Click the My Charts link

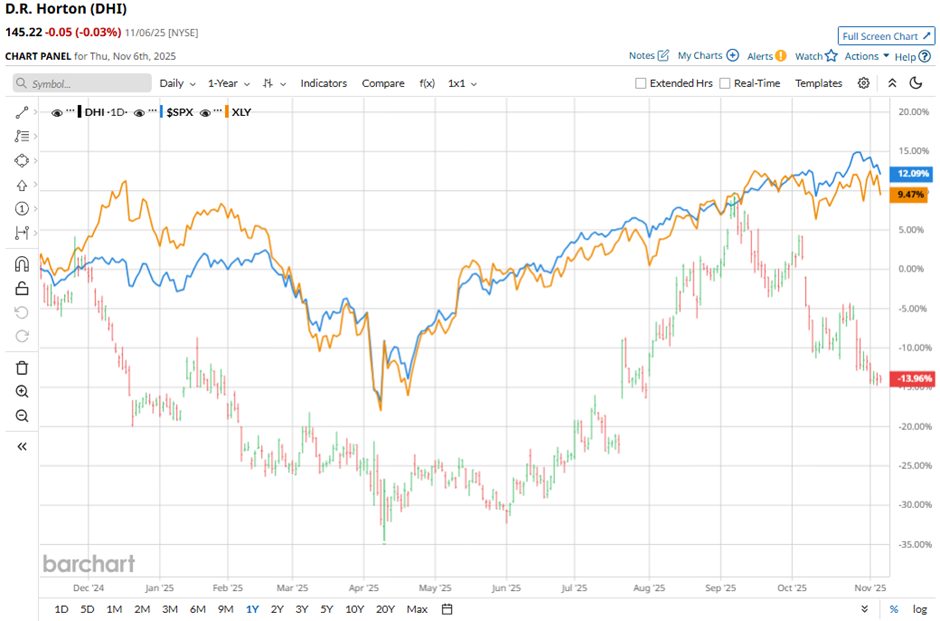[x=700, y=55]
